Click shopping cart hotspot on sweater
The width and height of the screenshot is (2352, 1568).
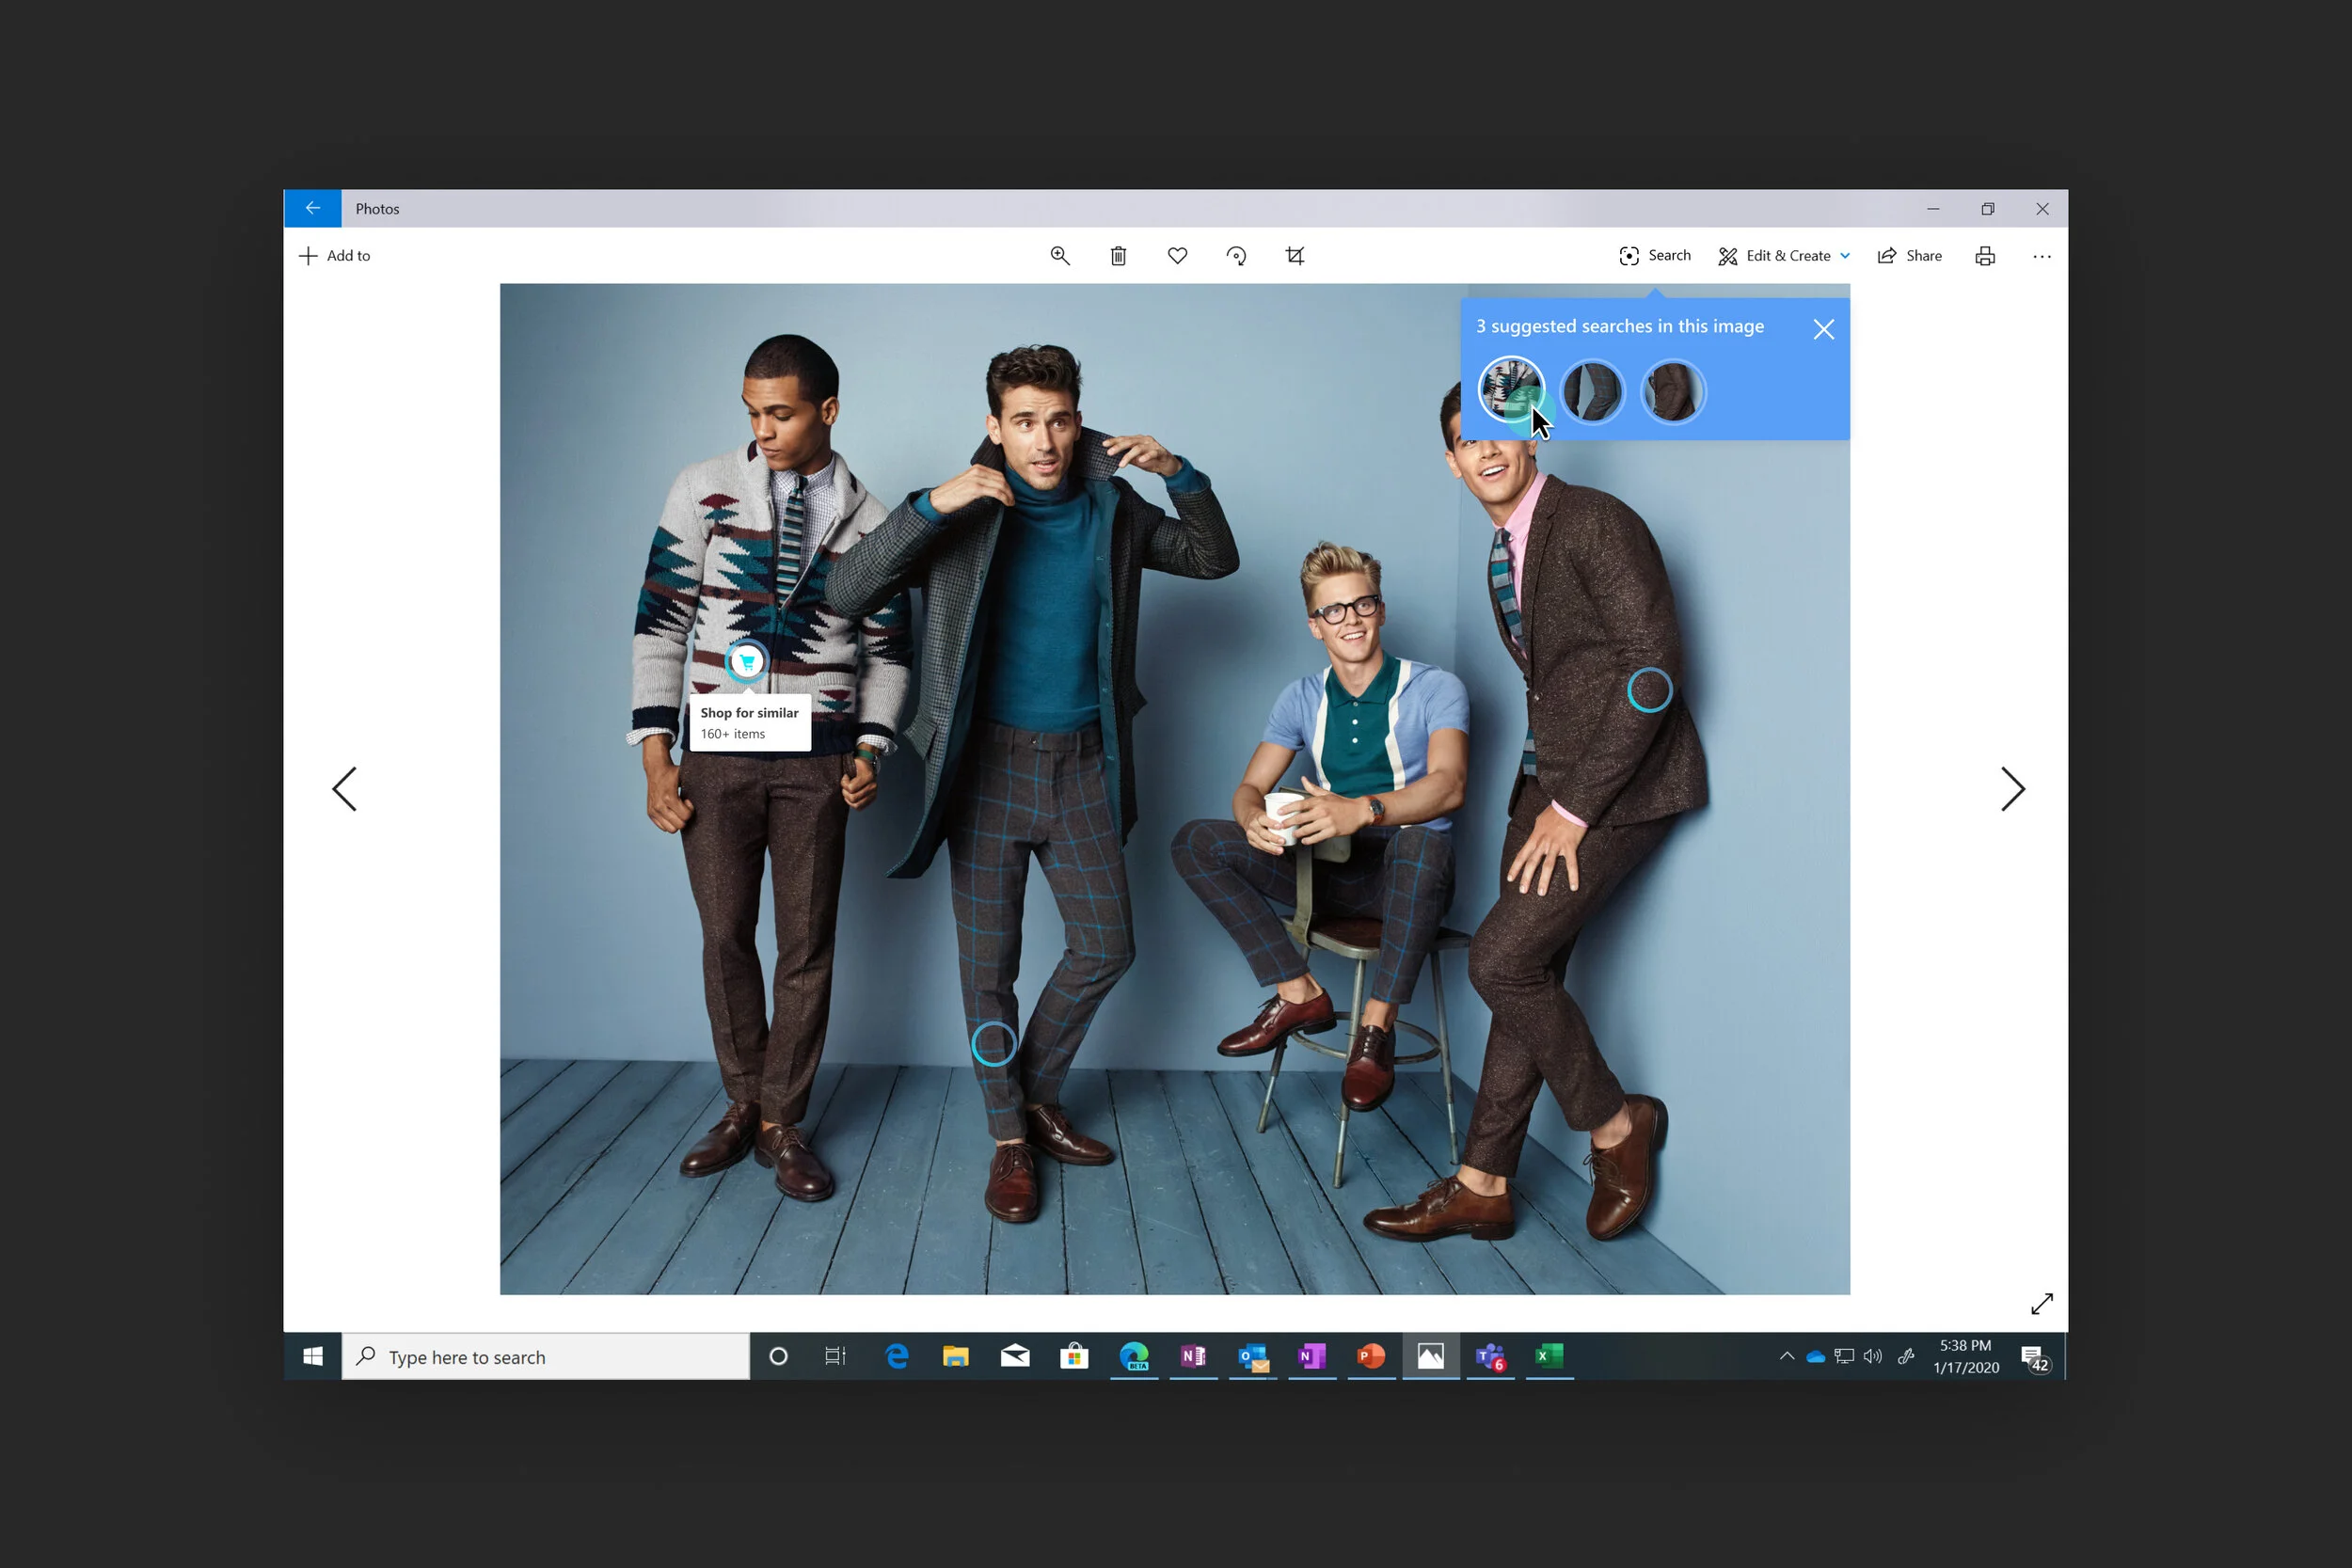[746, 661]
